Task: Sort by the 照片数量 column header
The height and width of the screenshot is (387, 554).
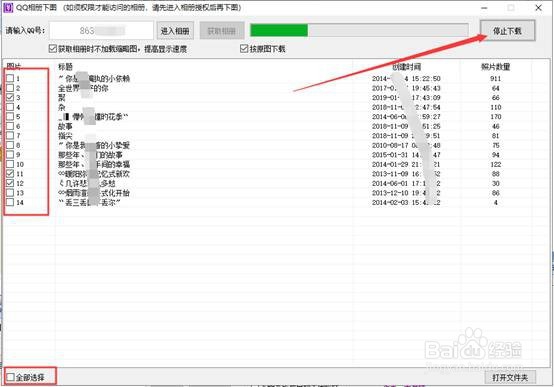Action: [495, 66]
